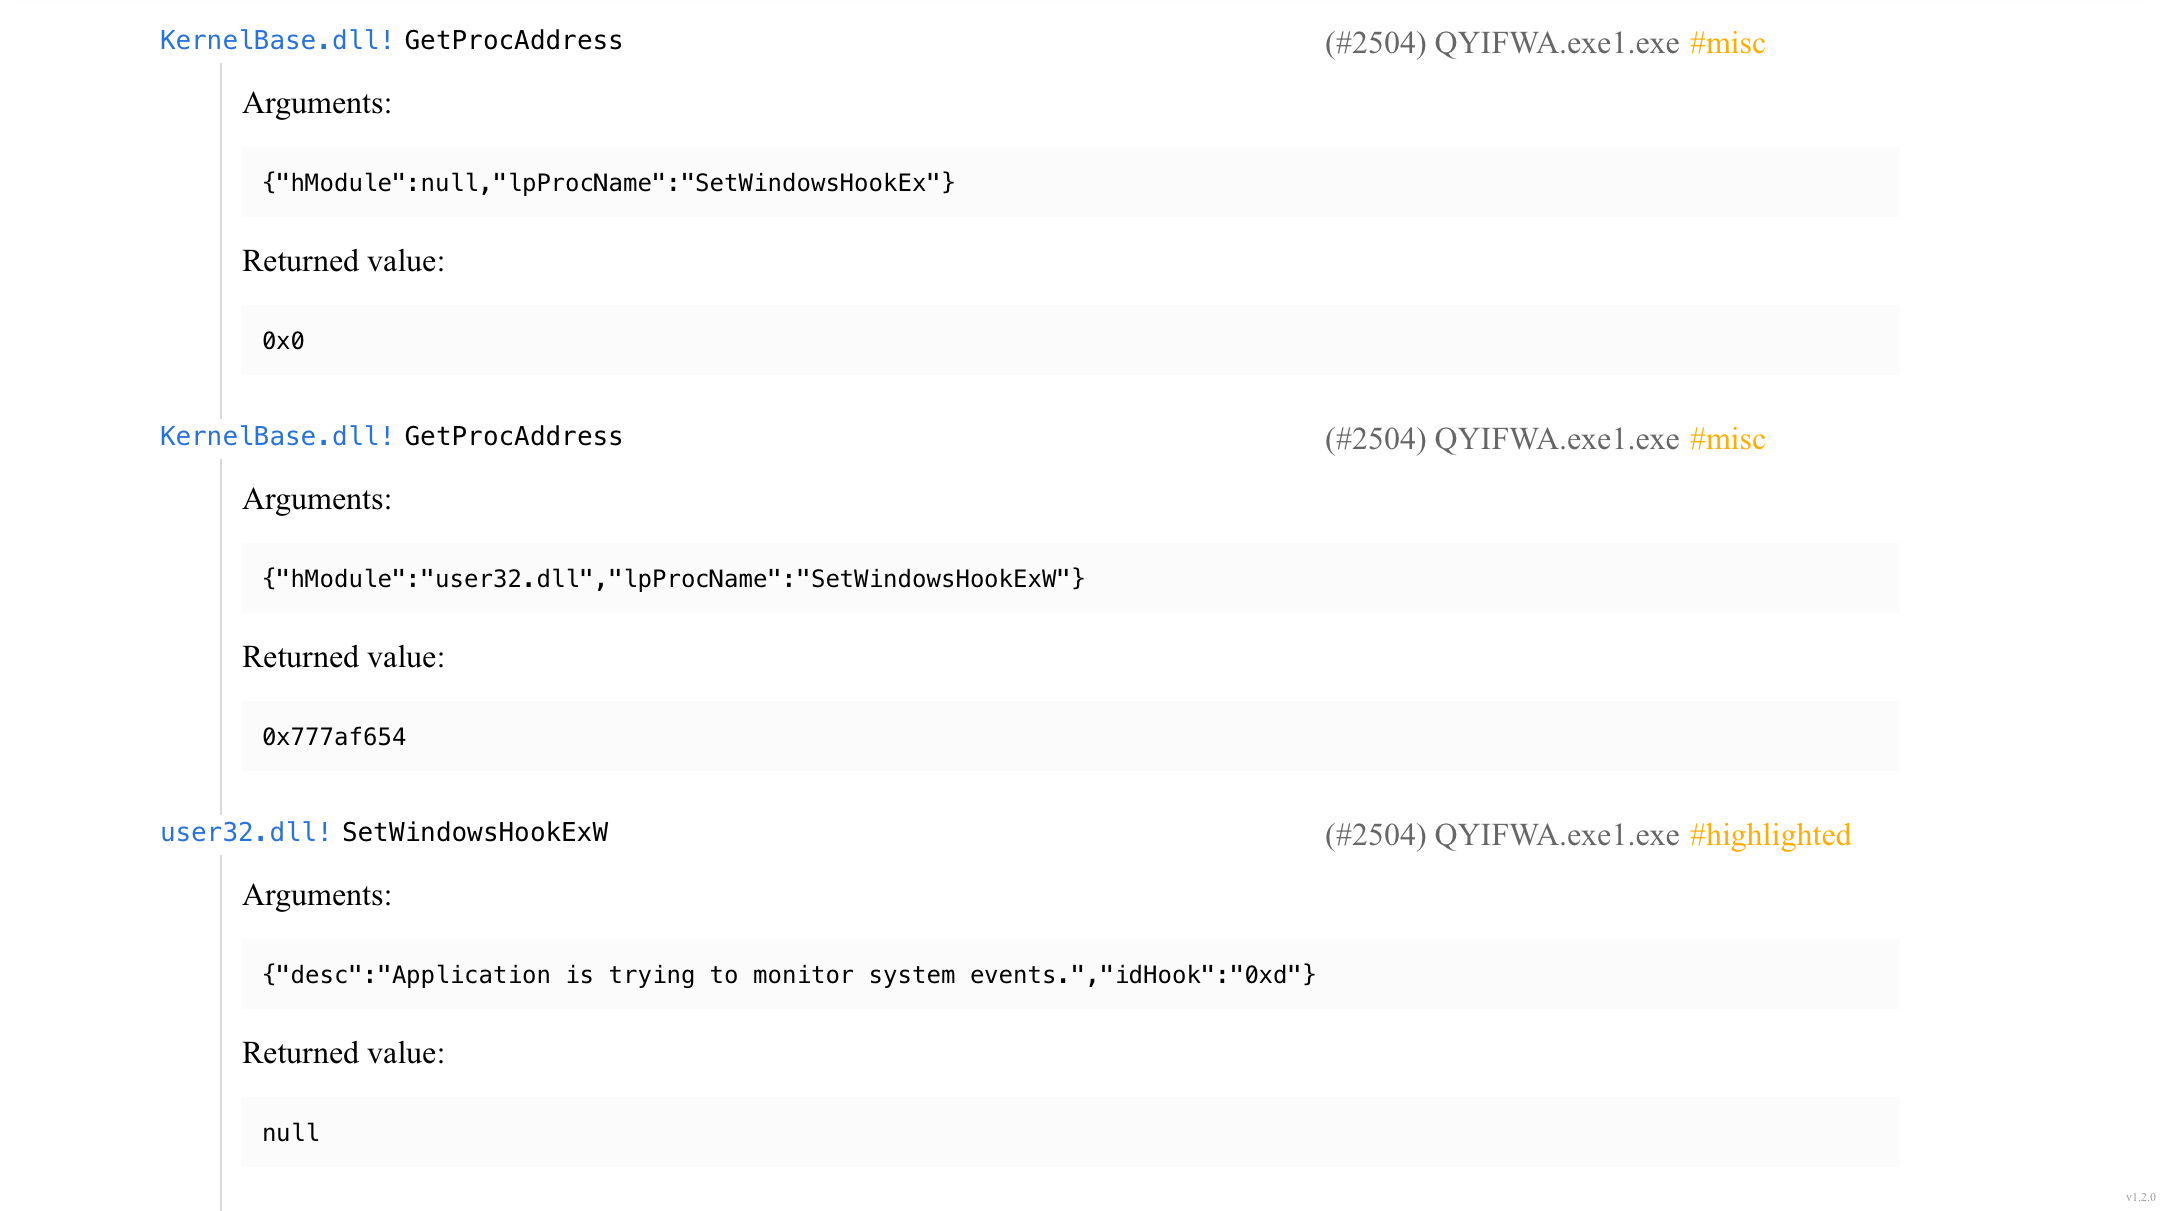
Task: Click the second GetProcAddress function name
Action: coord(513,436)
